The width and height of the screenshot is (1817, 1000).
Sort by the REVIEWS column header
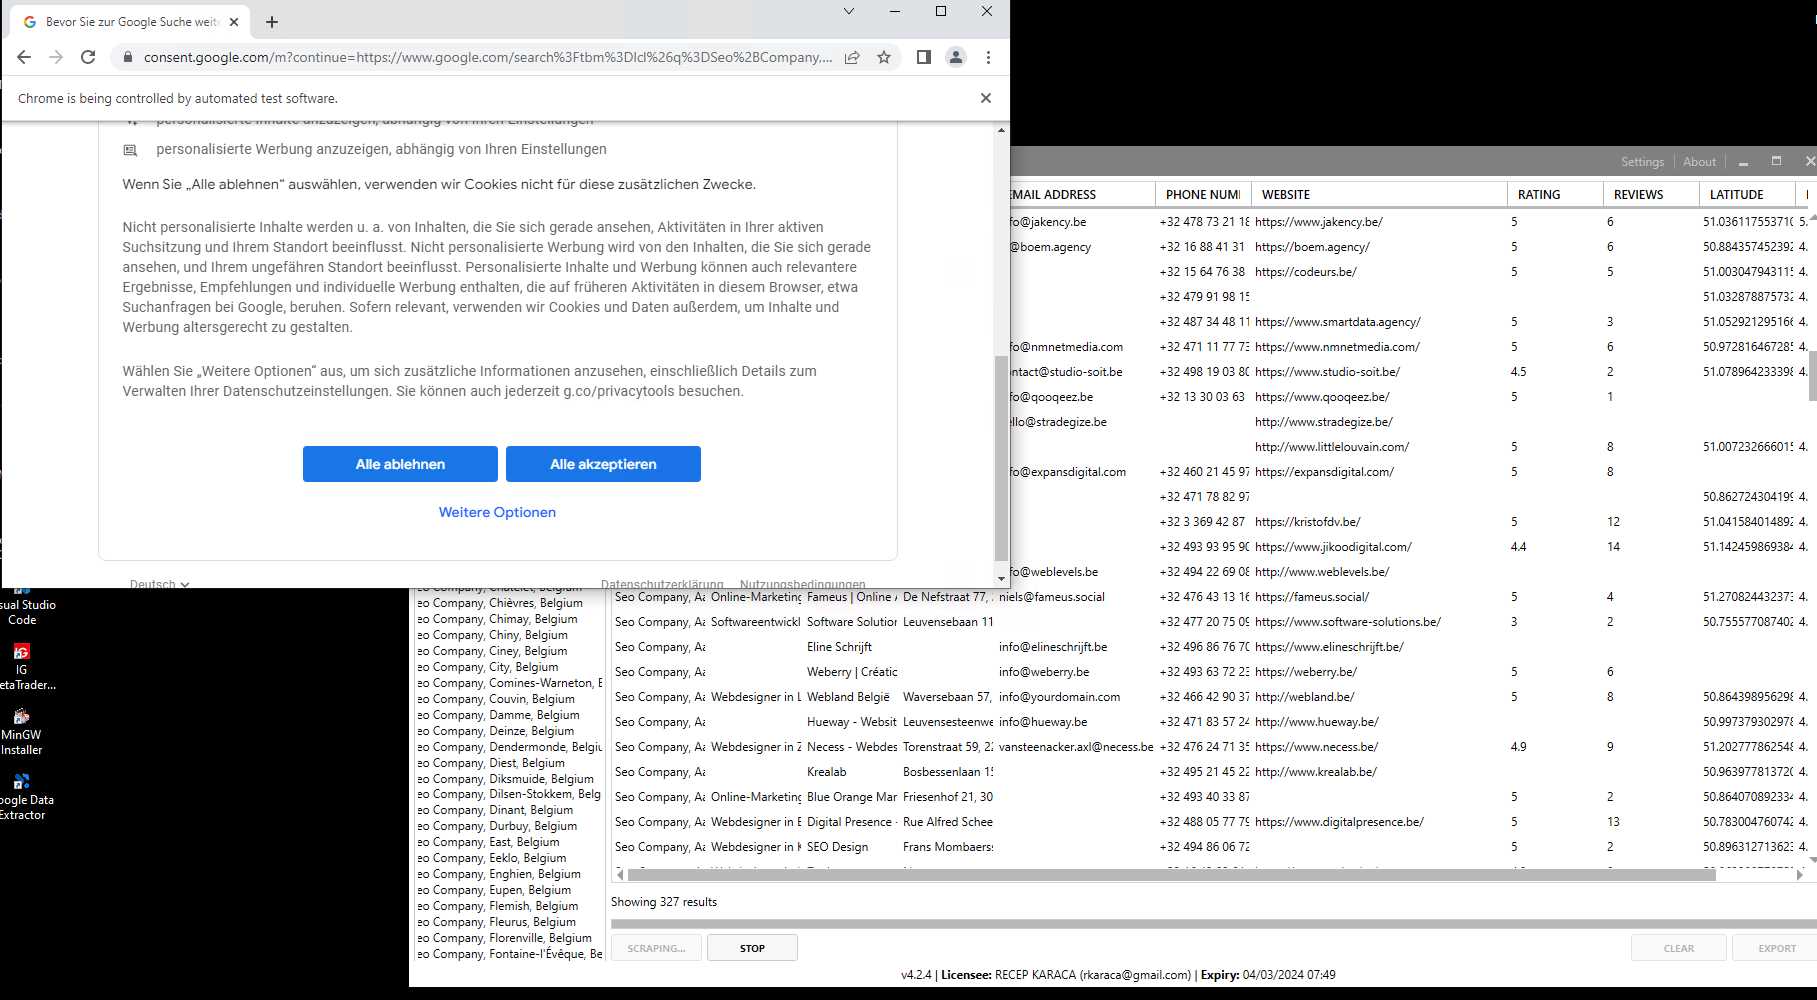1651,194
